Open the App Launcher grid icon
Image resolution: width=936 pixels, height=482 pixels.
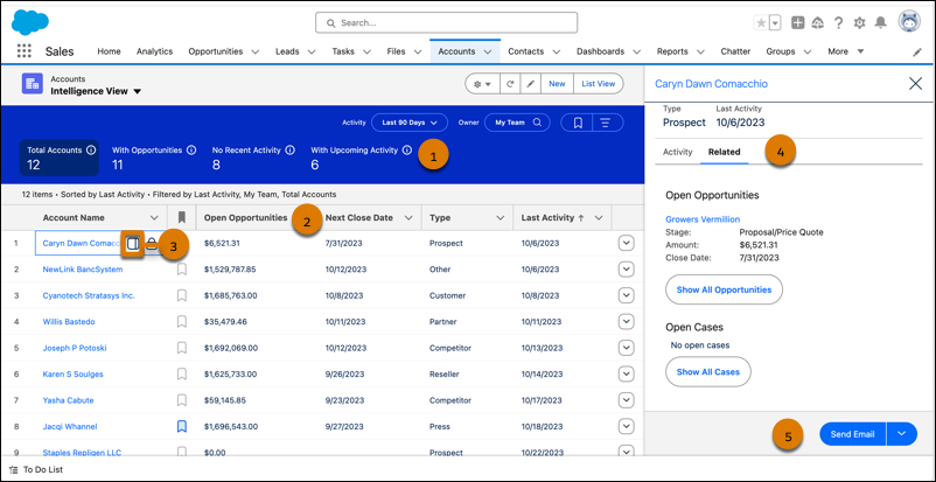(24, 51)
